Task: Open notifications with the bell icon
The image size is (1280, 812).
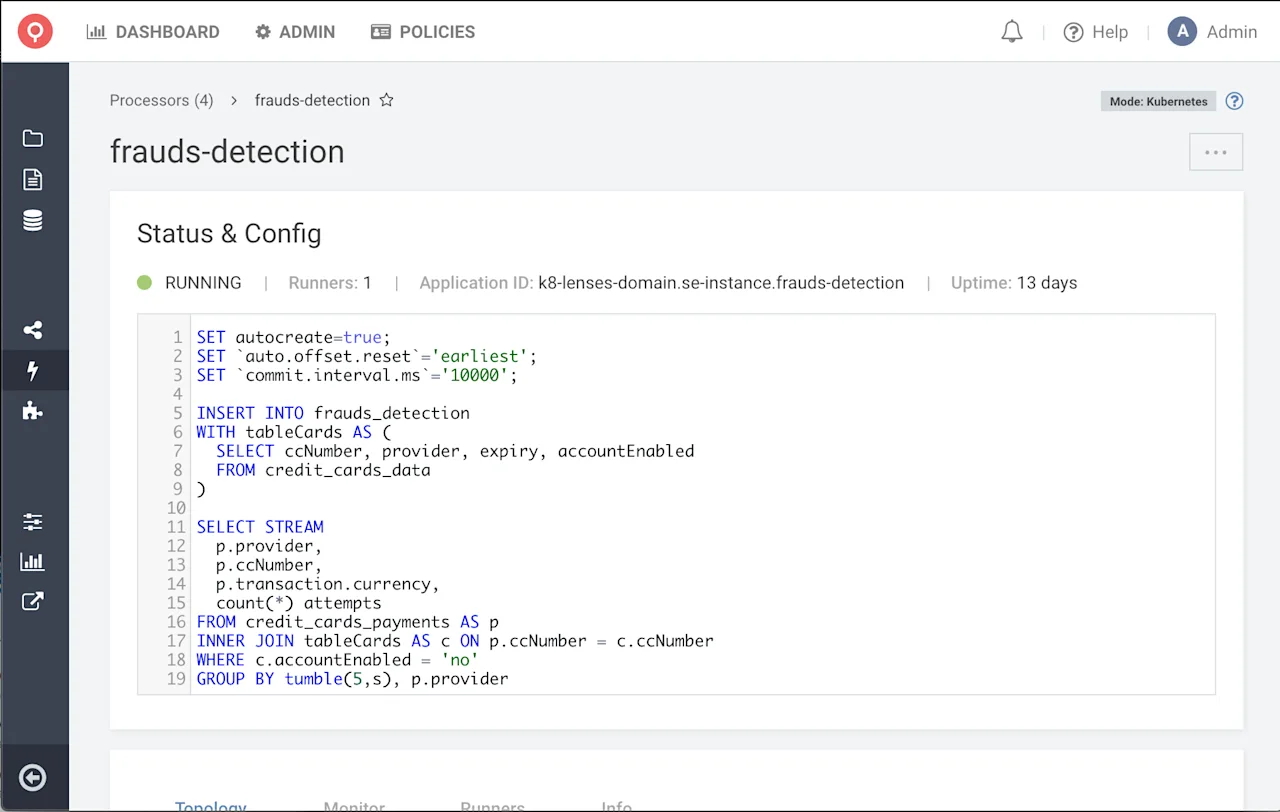Action: [x=1011, y=31]
